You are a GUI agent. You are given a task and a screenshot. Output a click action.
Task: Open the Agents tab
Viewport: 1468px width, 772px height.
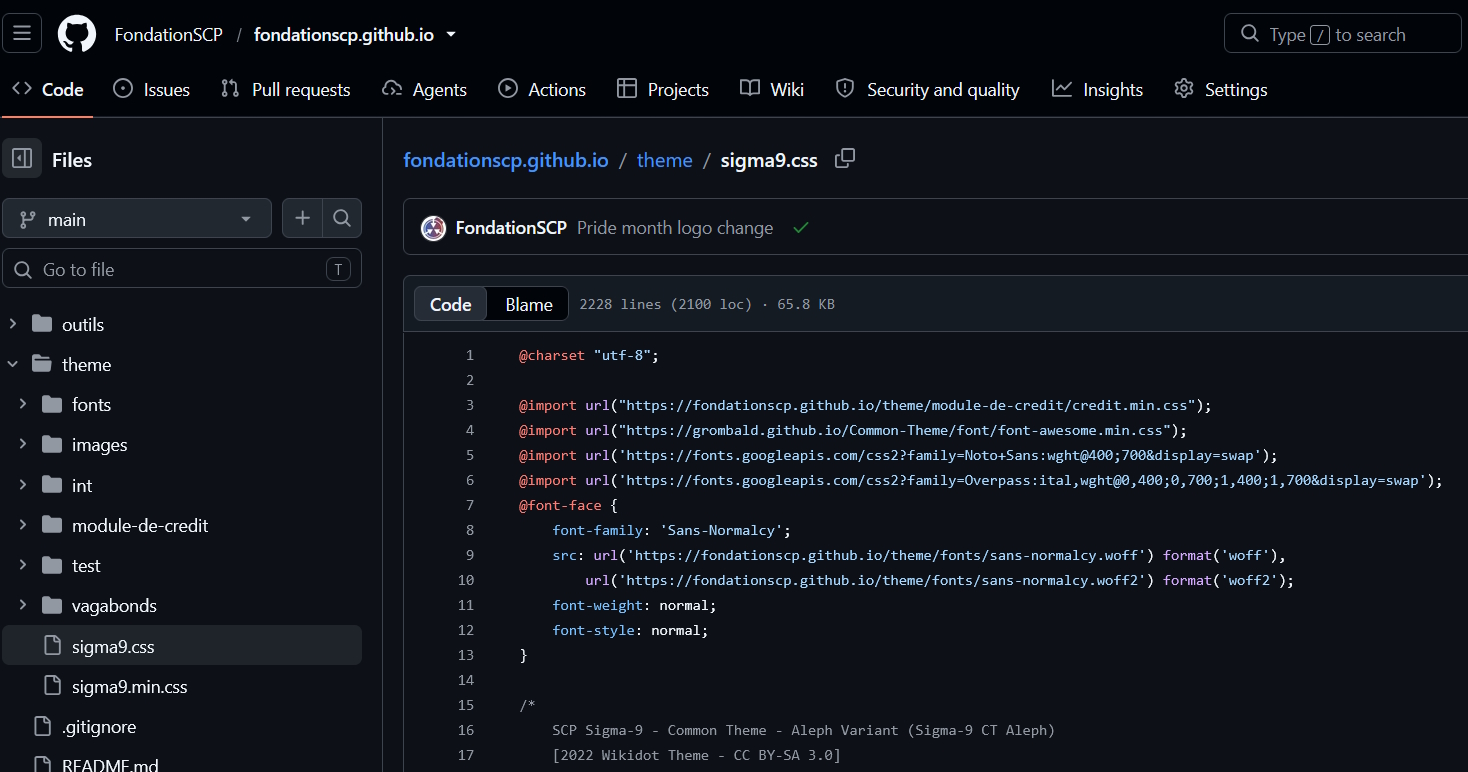[x=424, y=89]
